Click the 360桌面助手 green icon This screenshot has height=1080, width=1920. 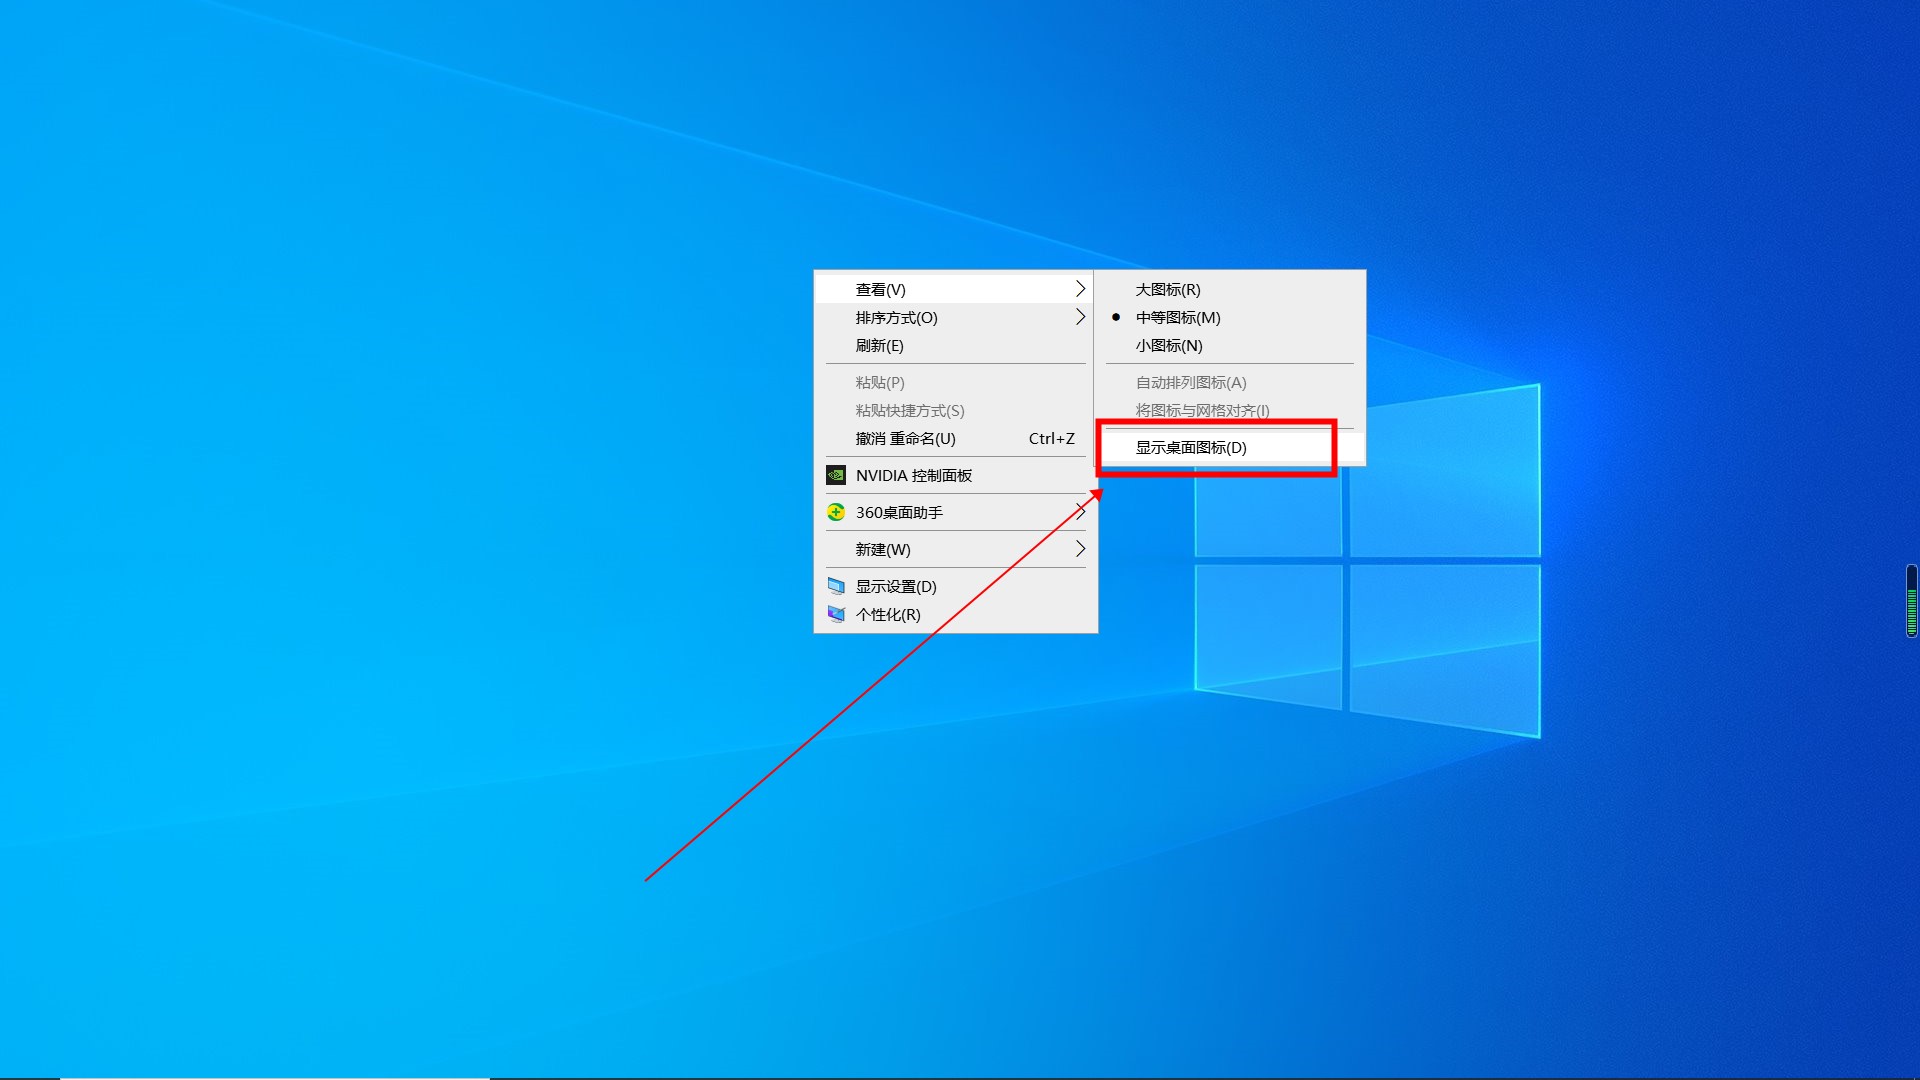pos(836,512)
